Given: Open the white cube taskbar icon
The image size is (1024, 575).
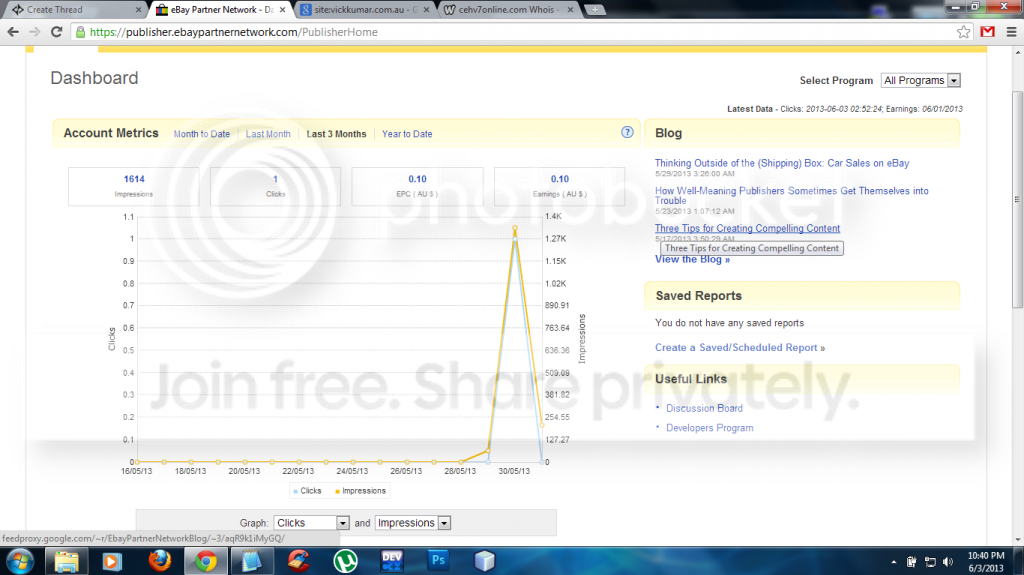Looking at the screenshot, I should click(x=485, y=561).
